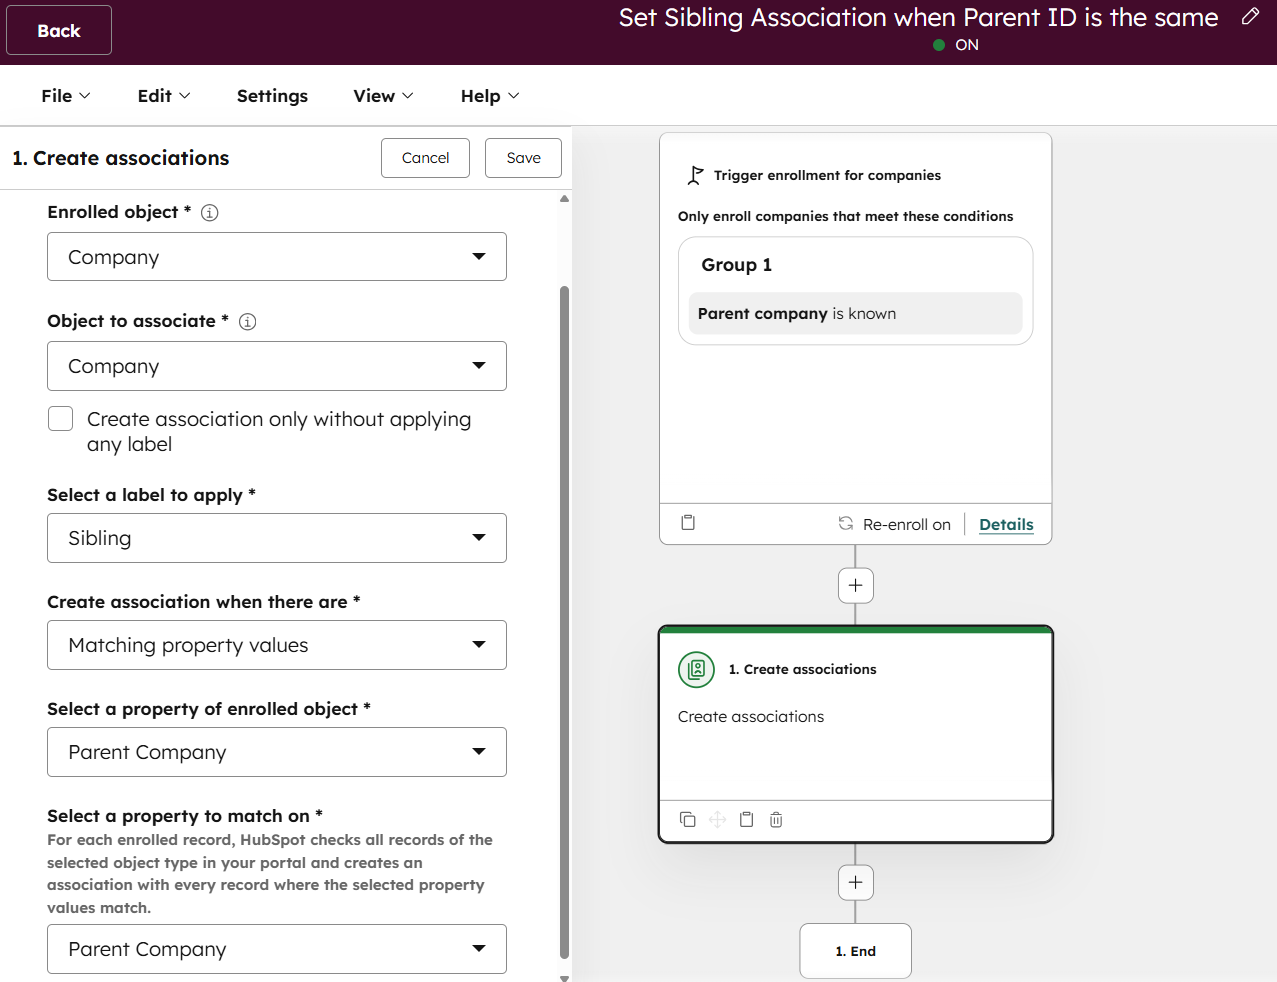Click the info icon beside Object to associate
This screenshot has height=982, width=1277.
click(x=248, y=321)
